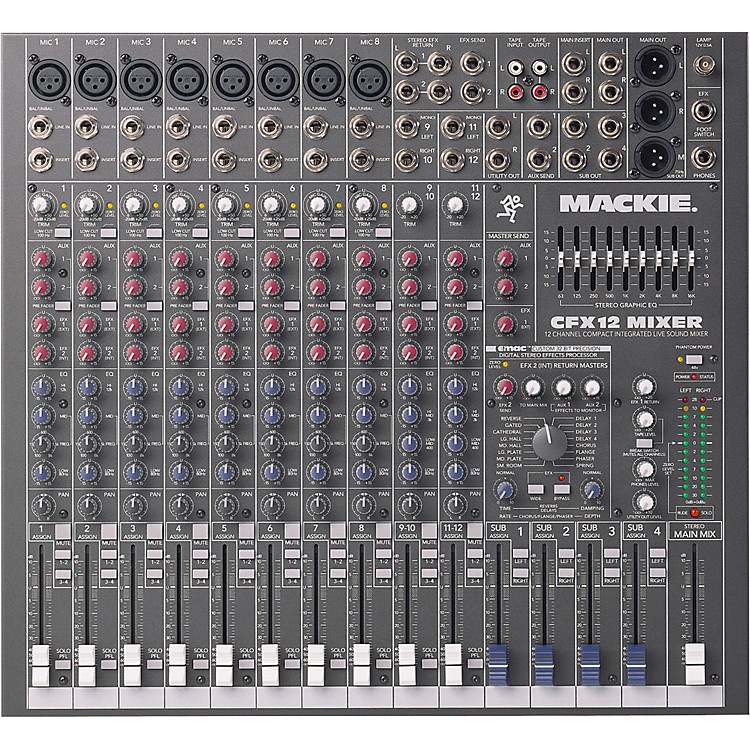The image size is (750, 750).
Task: Click the 16K graphic EQ slider
Action: click(691, 259)
